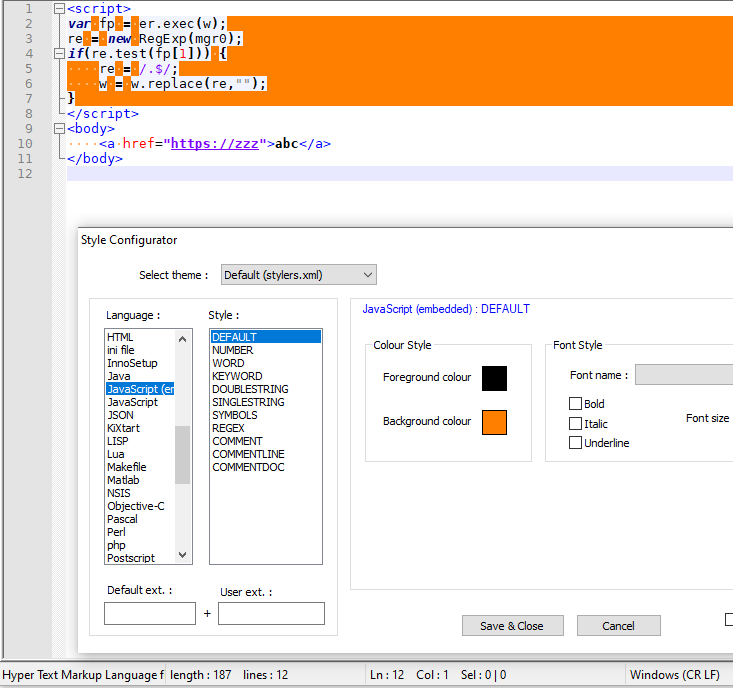Collapse the body tag fold on line 9

click(x=59, y=129)
